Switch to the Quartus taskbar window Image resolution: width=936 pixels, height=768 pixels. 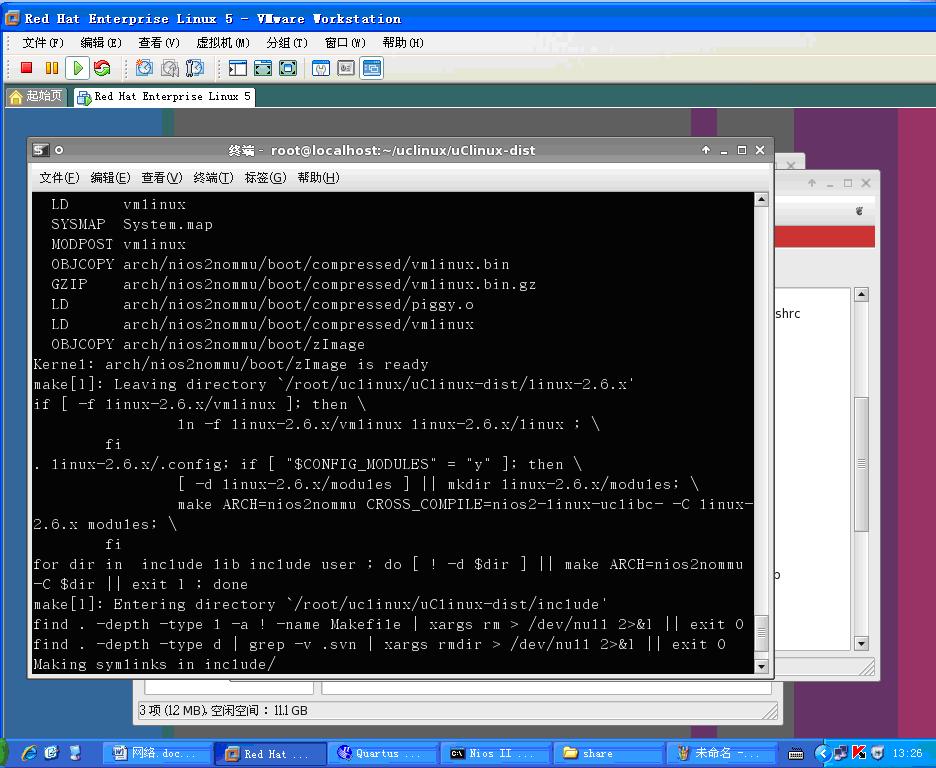pyautogui.click(x=383, y=754)
